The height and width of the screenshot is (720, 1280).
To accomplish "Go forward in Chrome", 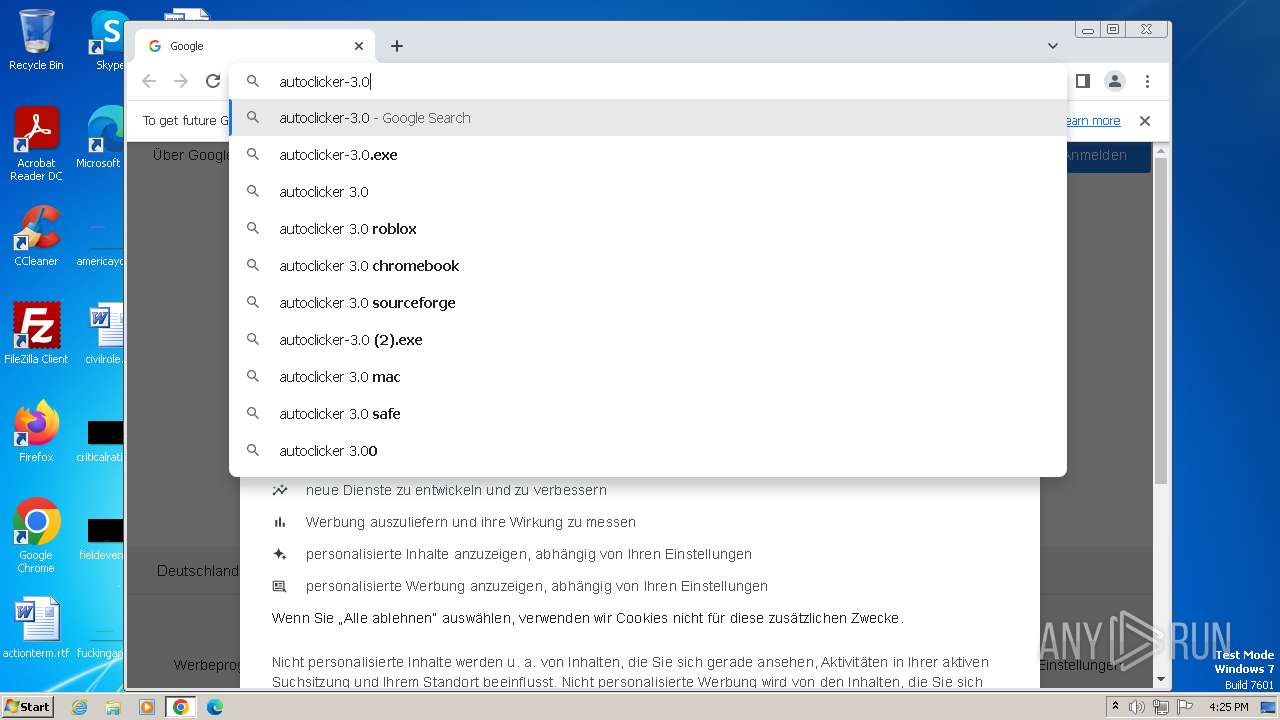I will [181, 81].
